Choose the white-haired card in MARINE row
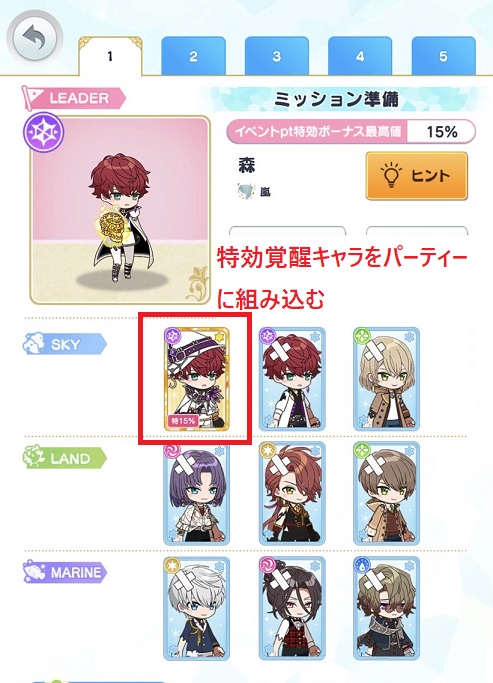Image resolution: width=493 pixels, height=683 pixels. (x=196, y=609)
